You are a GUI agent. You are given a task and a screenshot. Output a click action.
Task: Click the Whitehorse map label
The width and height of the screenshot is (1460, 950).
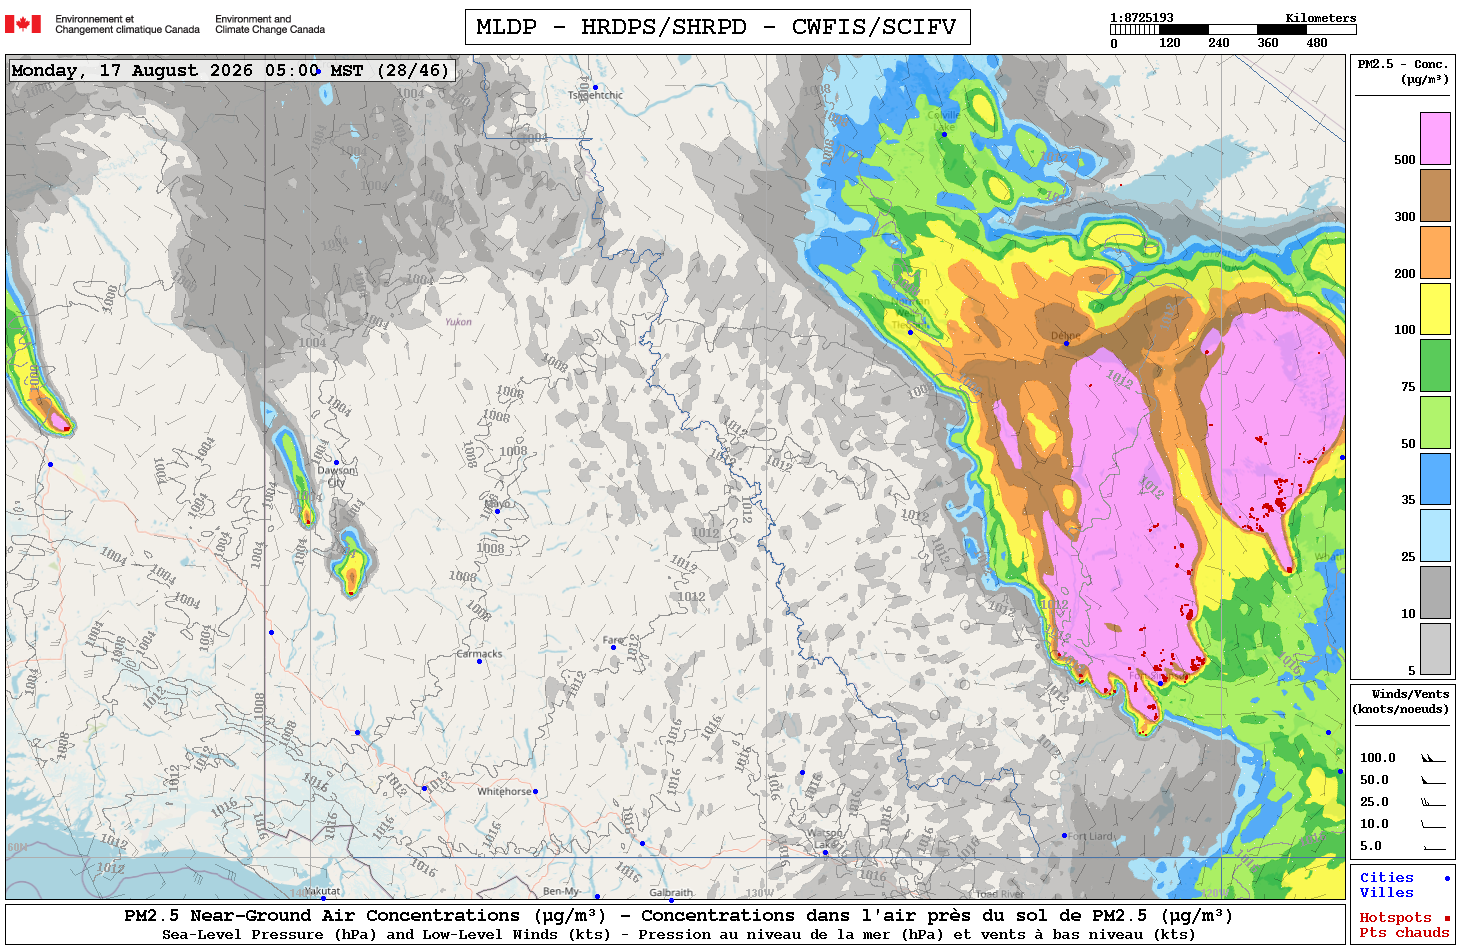[x=504, y=791]
